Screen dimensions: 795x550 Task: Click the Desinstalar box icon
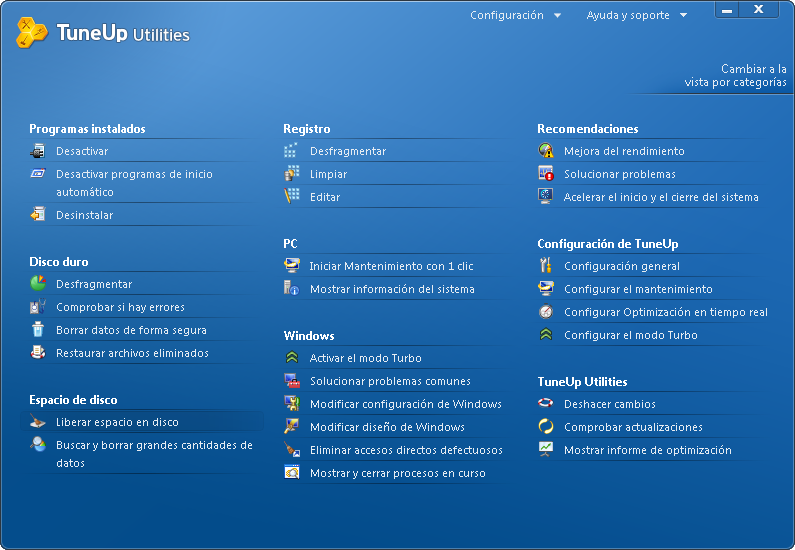click(38, 214)
